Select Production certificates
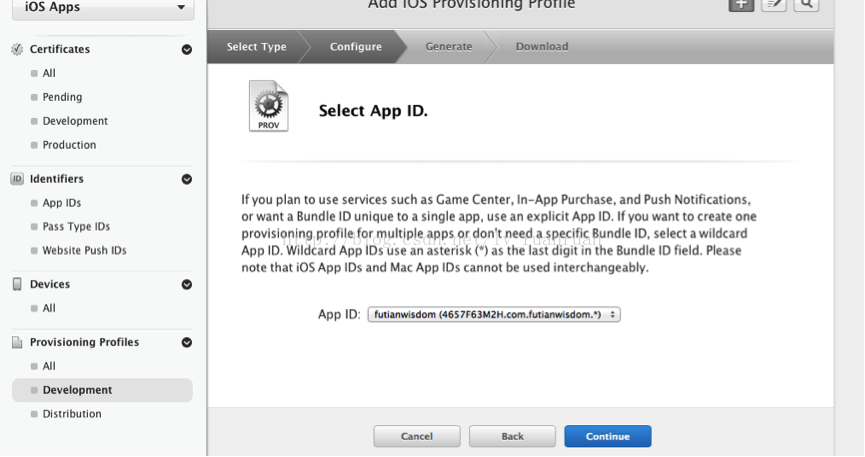The width and height of the screenshot is (865, 457). tap(70, 145)
